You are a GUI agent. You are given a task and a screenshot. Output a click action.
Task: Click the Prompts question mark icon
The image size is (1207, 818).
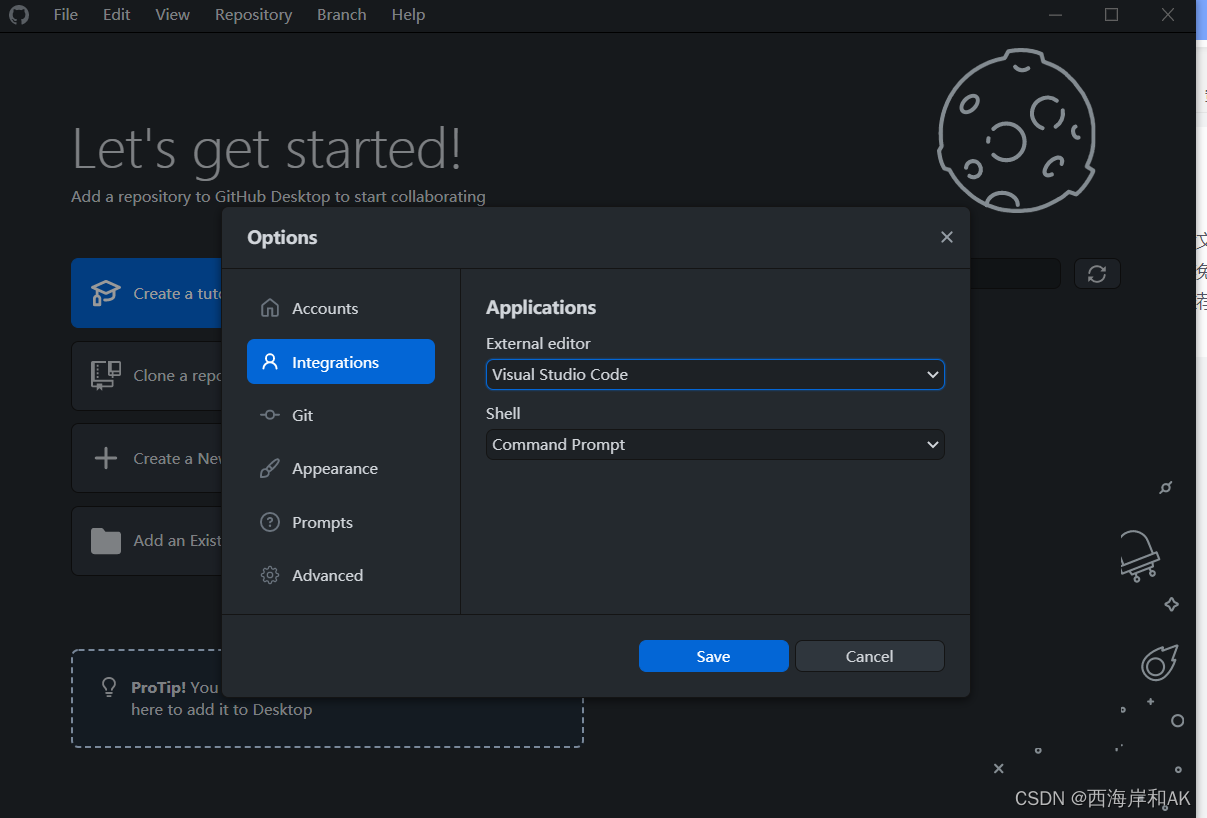(x=269, y=522)
